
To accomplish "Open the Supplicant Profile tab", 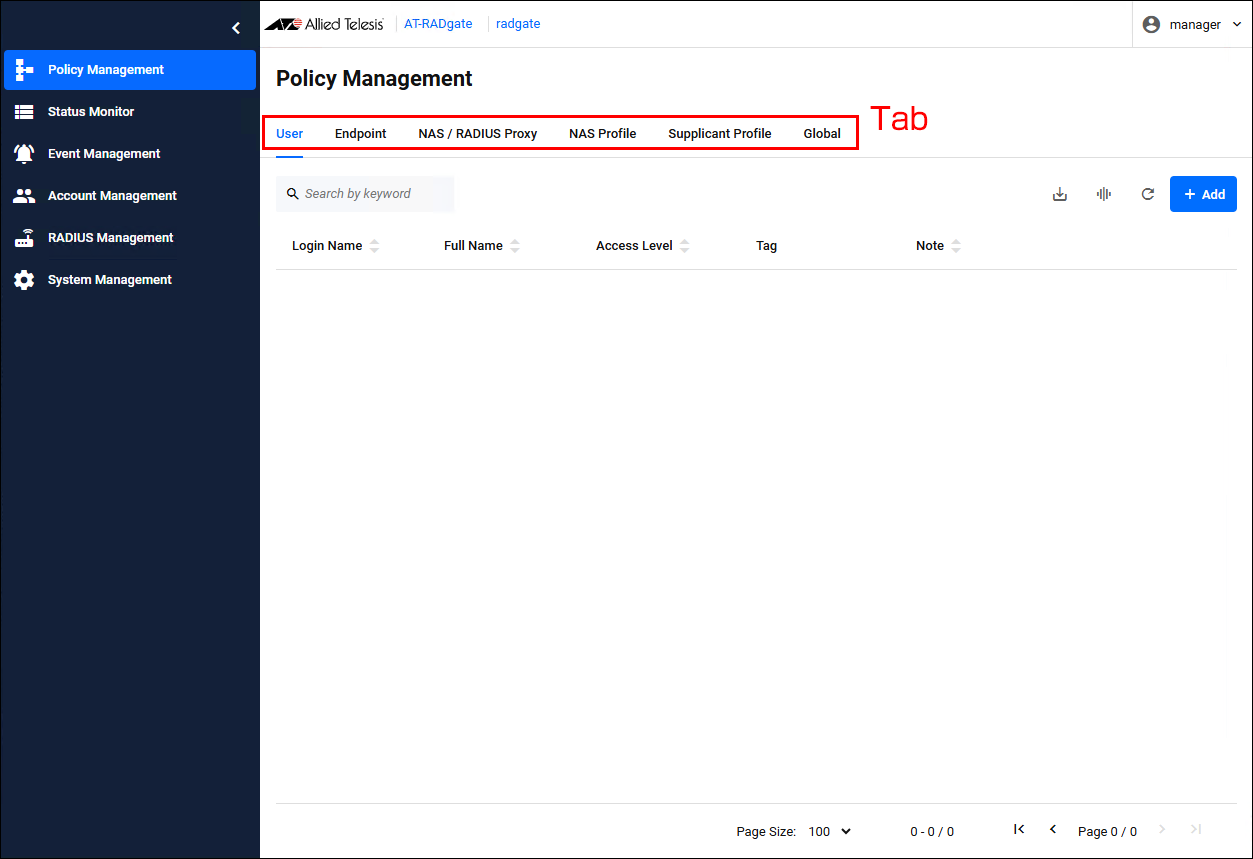I will pos(719,134).
